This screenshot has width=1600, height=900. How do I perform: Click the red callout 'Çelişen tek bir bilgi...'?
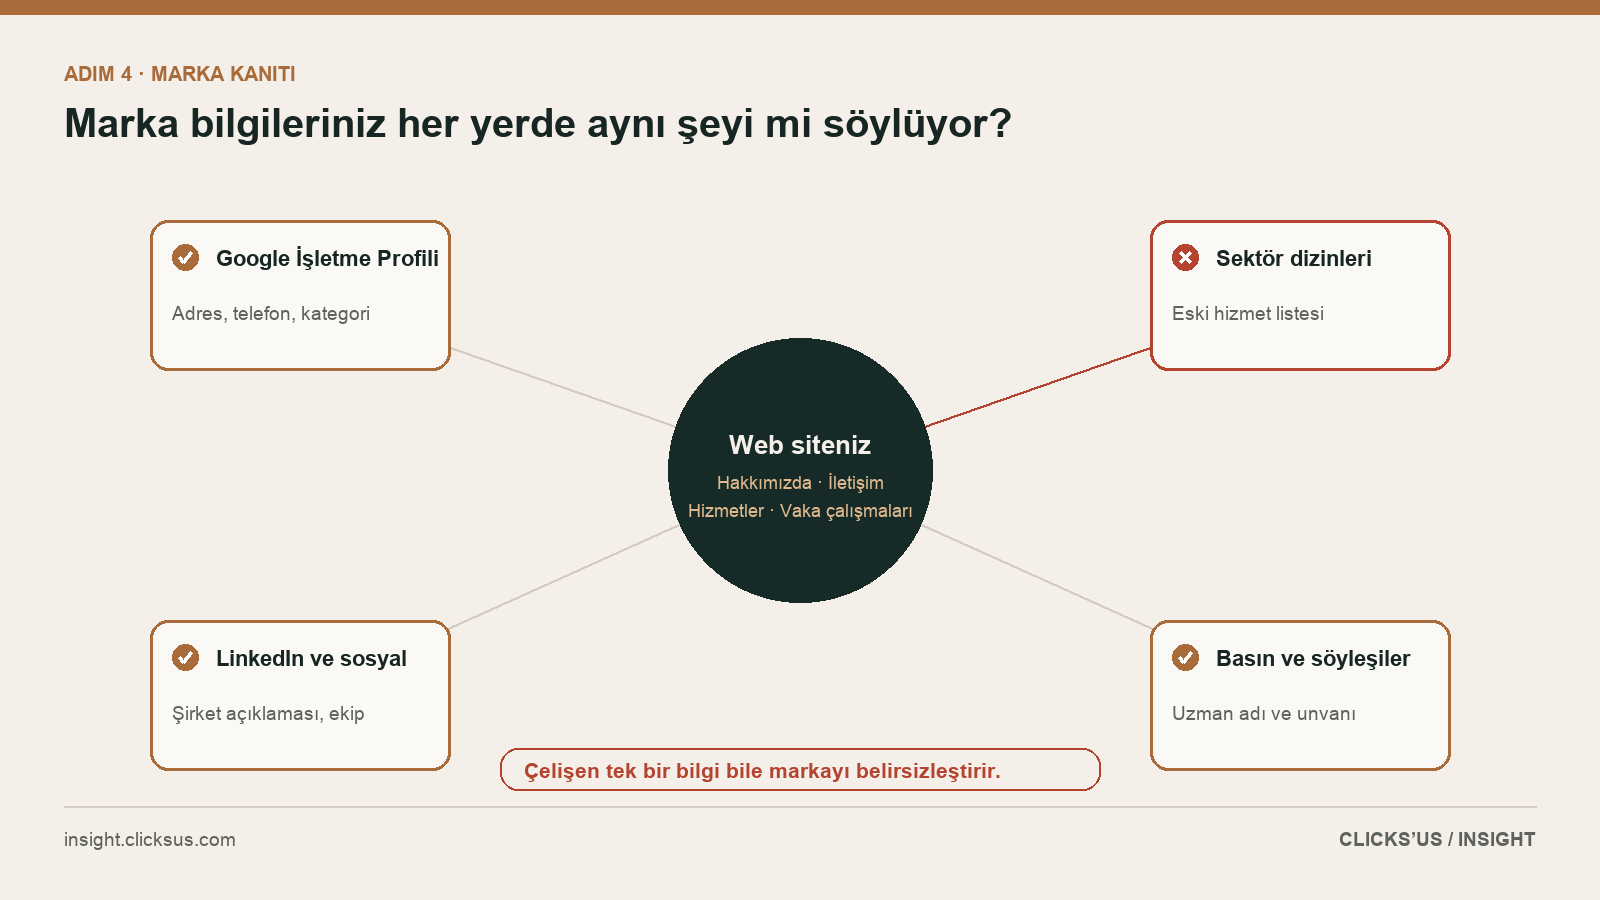point(800,770)
